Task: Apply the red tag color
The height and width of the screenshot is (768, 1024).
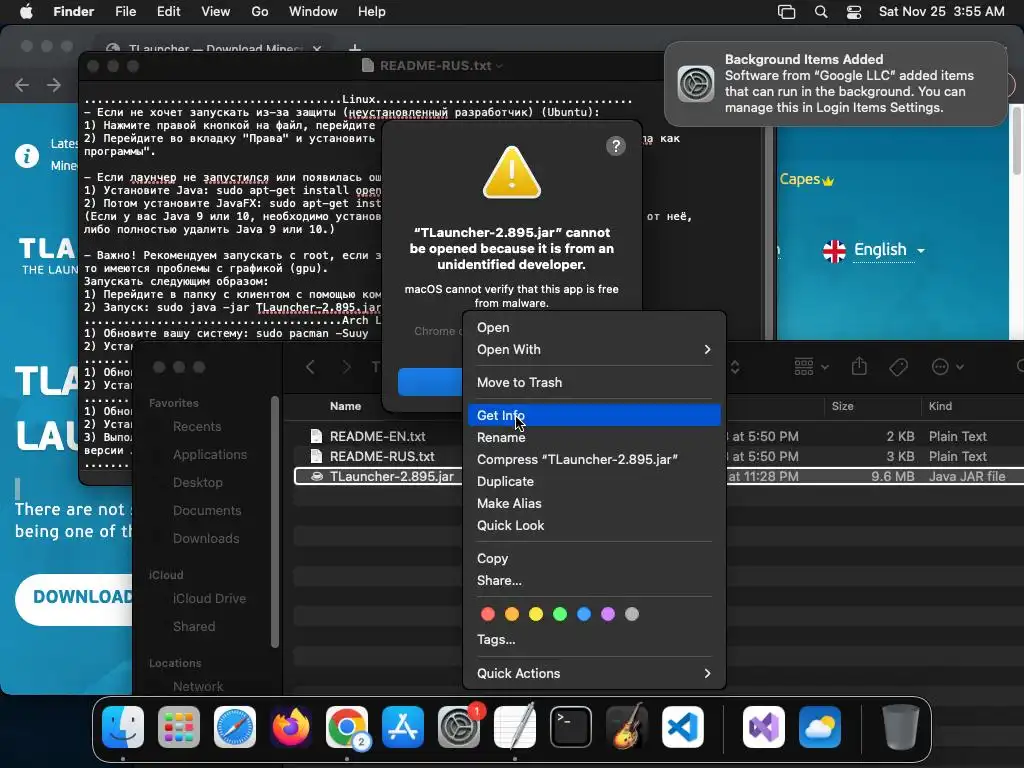Action: click(488, 614)
